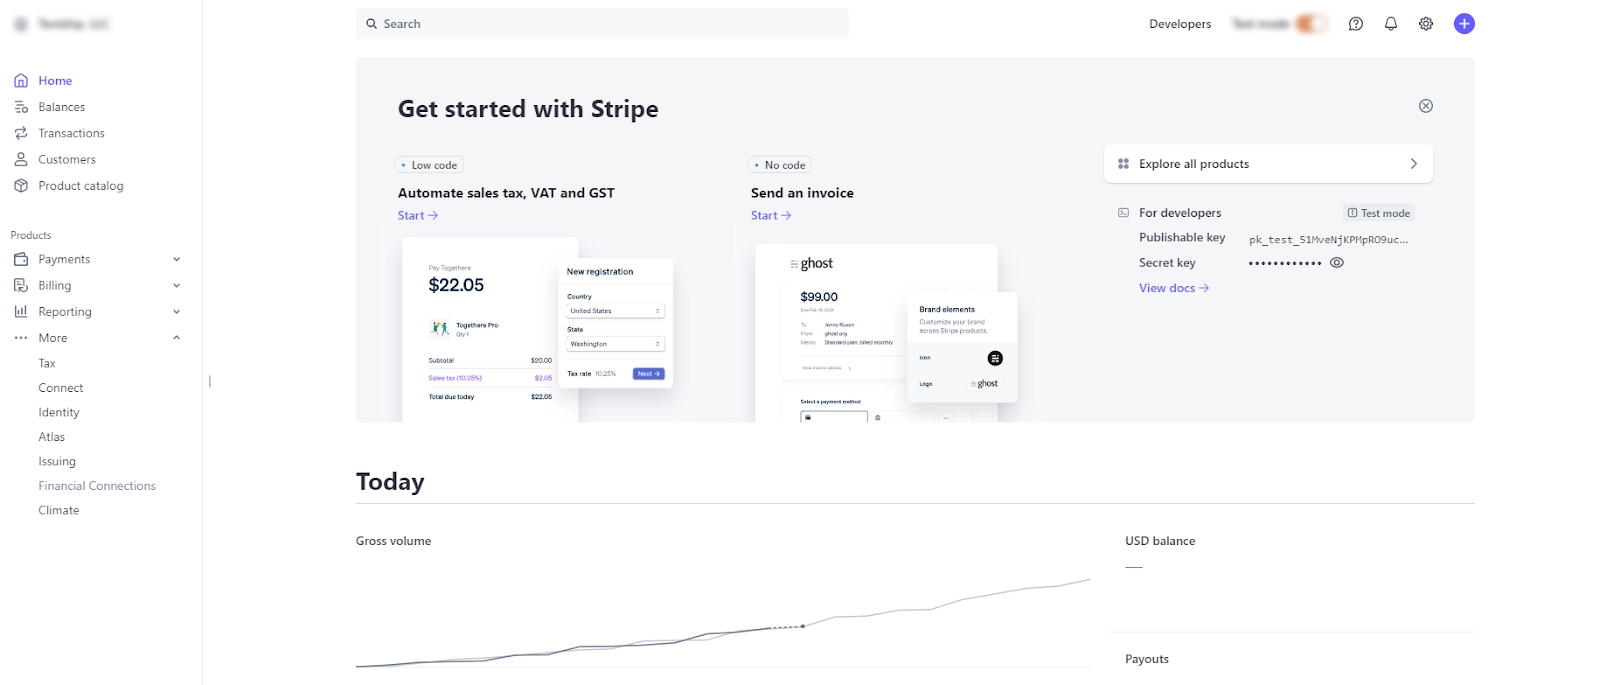Click the Gross volume label
Viewport: 1600px width, 685px height.
tap(394, 541)
